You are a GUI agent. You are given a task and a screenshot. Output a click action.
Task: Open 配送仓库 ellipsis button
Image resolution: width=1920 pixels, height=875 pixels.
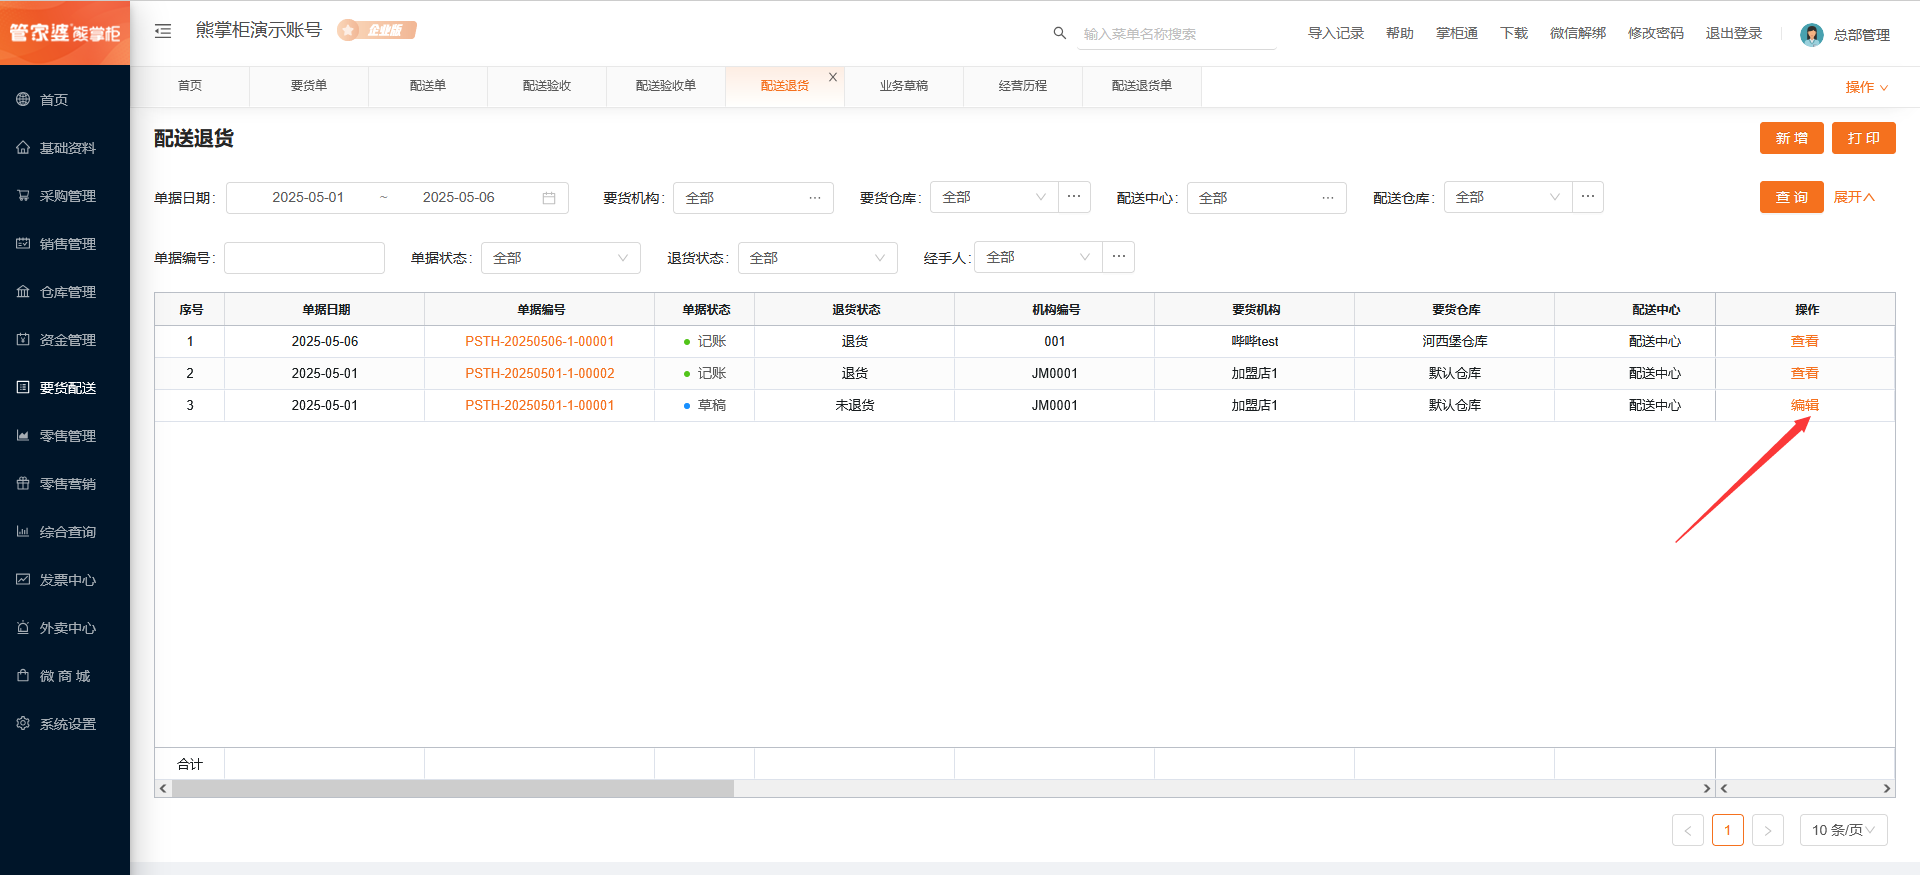[x=1588, y=197]
